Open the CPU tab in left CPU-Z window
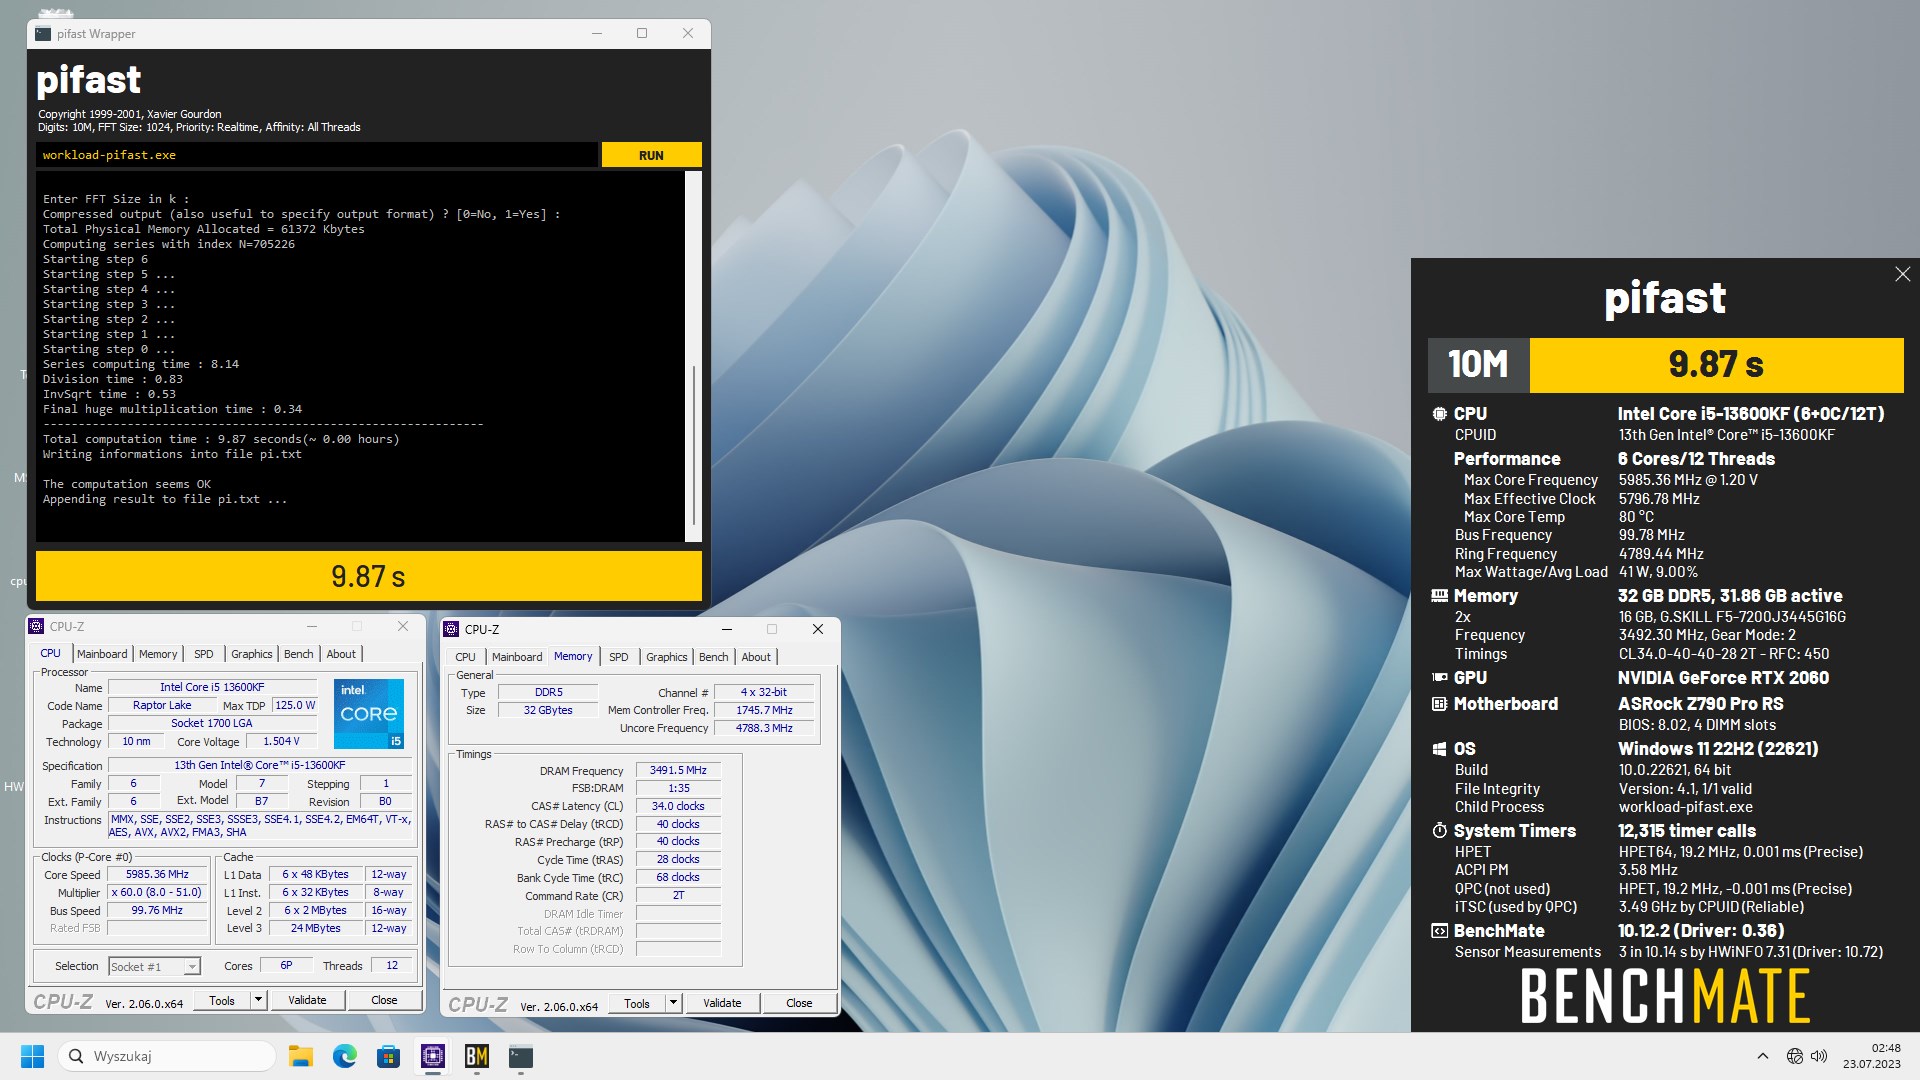Image resolution: width=1920 pixels, height=1080 pixels. click(x=51, y=653)
